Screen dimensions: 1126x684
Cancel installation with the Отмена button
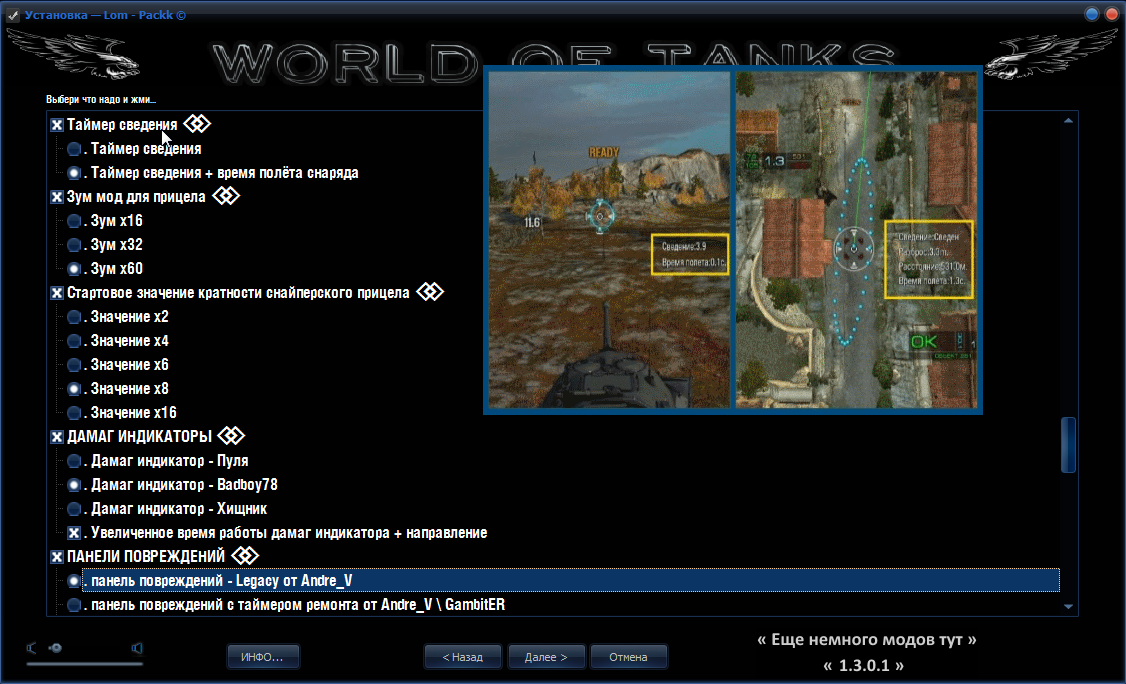(628, 657)
